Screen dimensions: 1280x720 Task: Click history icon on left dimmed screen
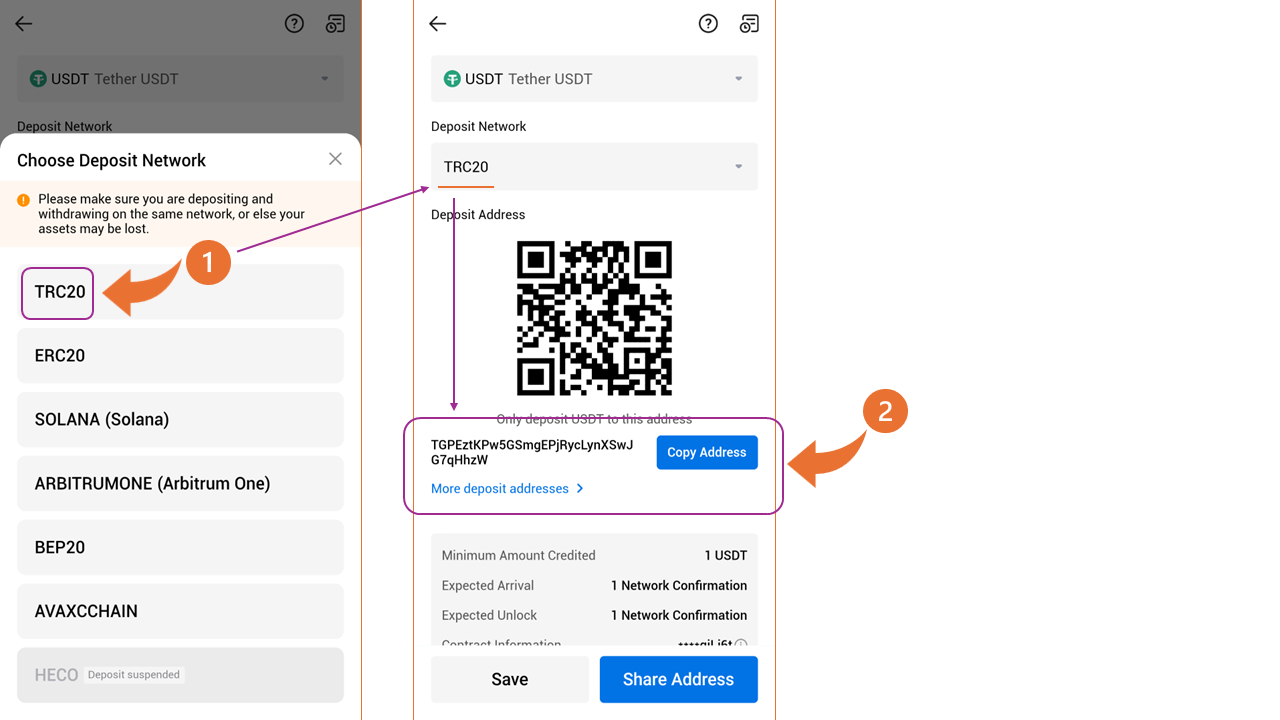[336, 24]
